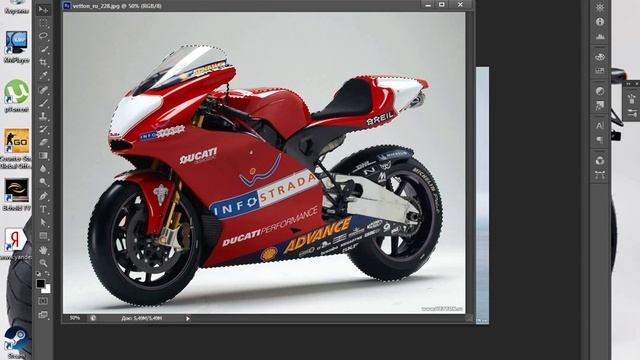Open the panel icon below the Histogram icon
The width and height of the screenshot is (640, 360).
(x=600, y=56)
